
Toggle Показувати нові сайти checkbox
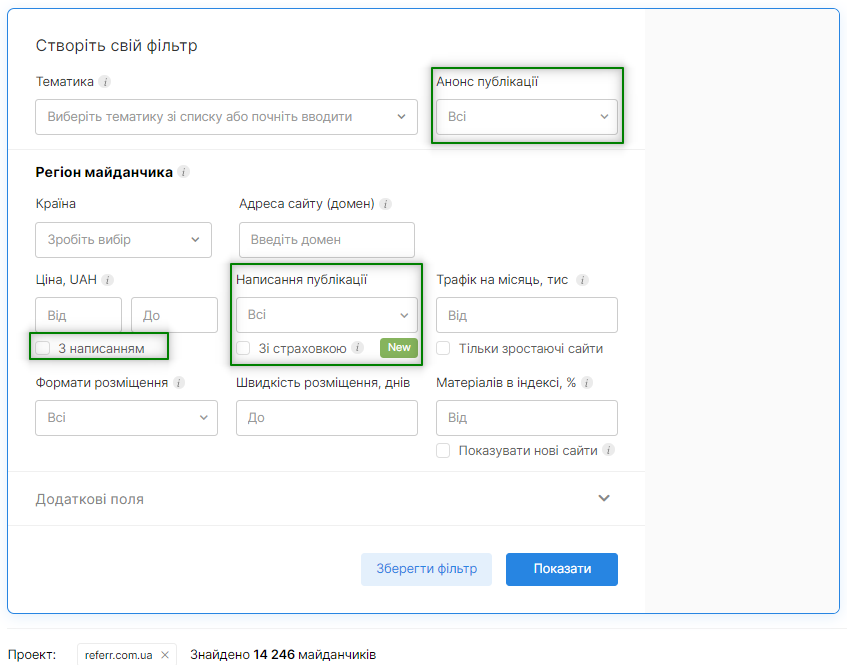tap(443, 451)
